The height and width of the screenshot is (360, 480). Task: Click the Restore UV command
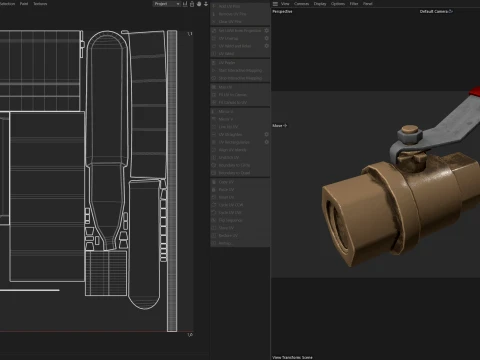click(x=228, y=236)
